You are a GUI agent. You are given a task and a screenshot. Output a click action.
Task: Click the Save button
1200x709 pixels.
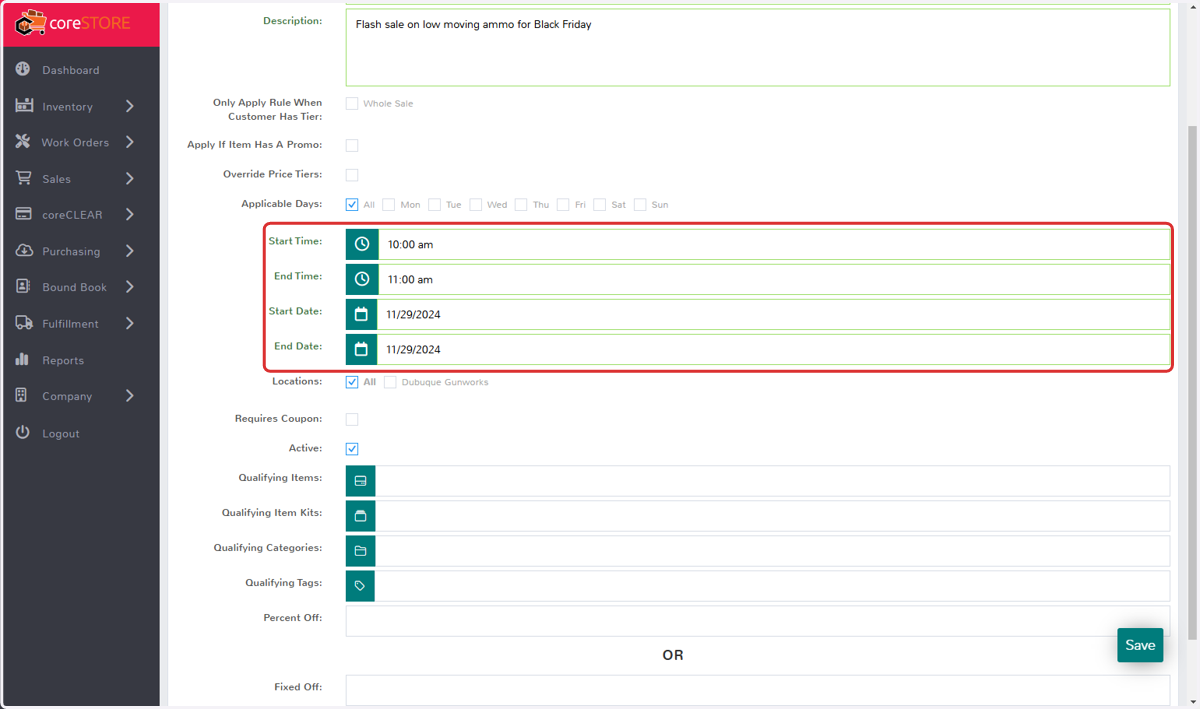point(1140,645)
